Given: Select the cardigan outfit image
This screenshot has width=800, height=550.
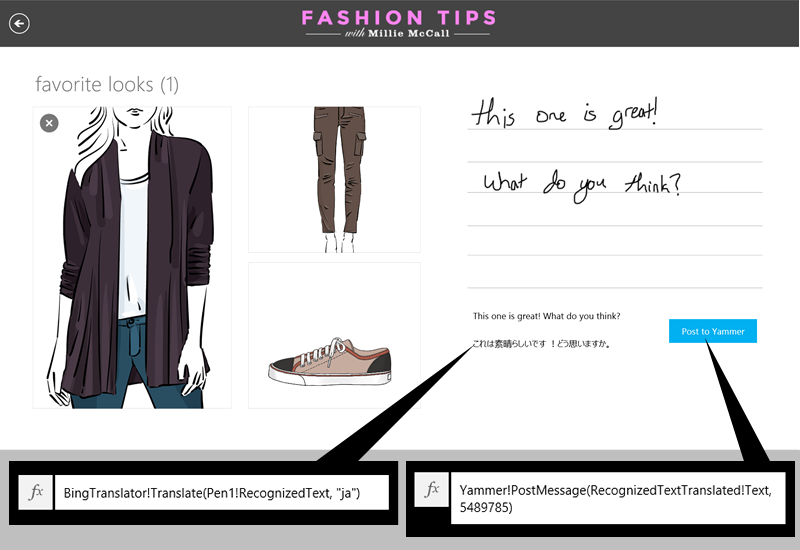Looking at the screenshot, I should [x=132, y=257].
